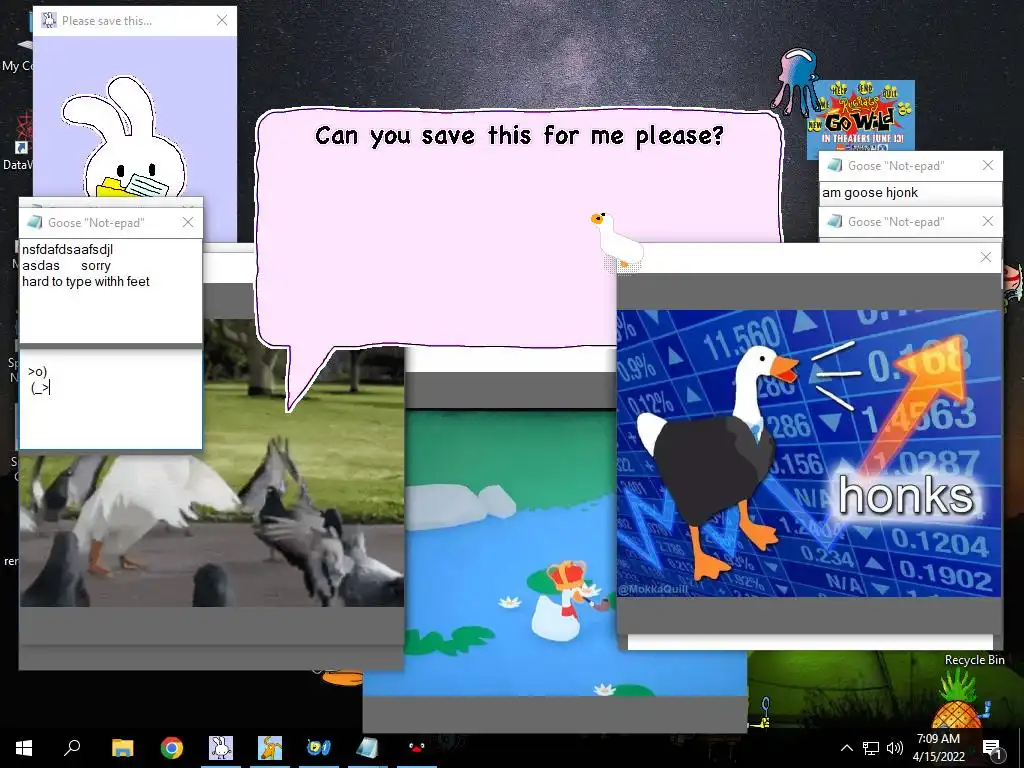Click the white goose walking on desktop

(616, 240)
